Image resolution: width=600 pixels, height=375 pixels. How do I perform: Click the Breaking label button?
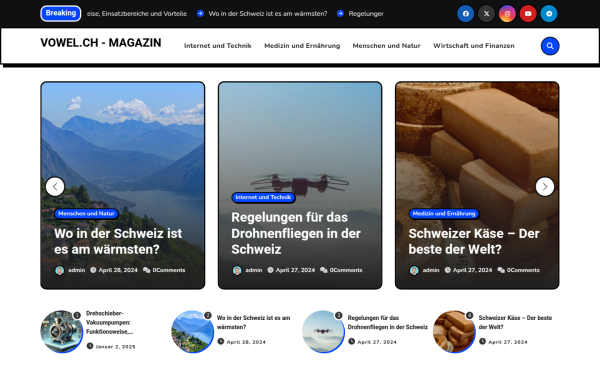pyautogui.click(x=60, y=13)
